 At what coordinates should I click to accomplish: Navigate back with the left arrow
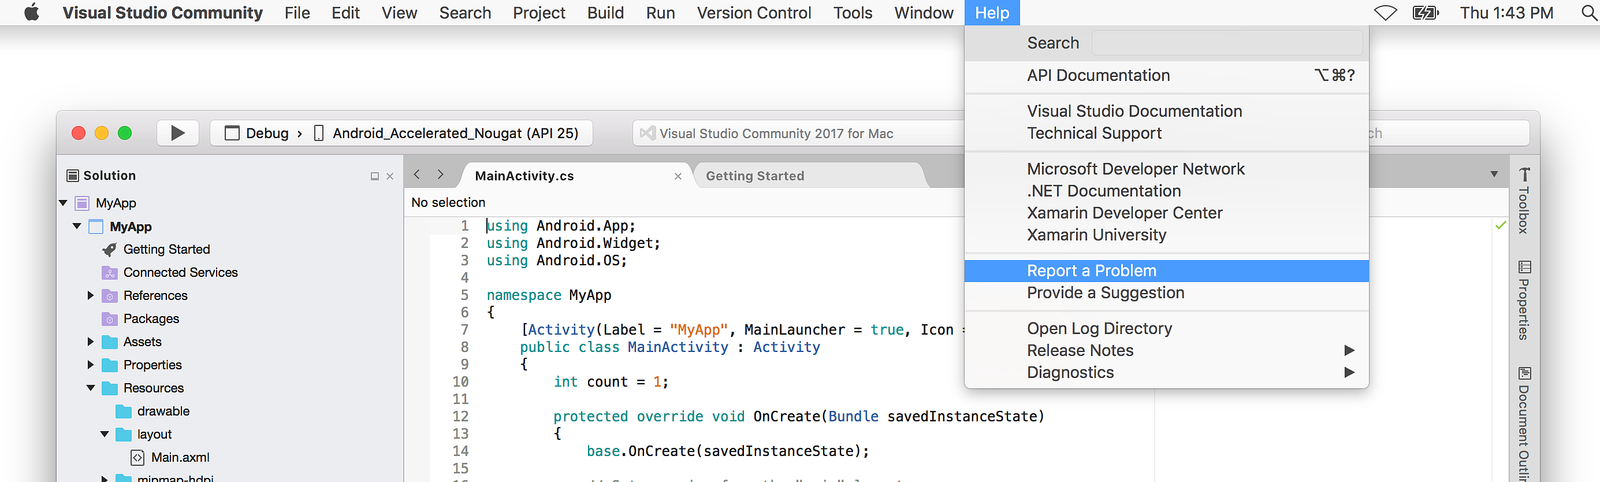(x=417, y=175)
